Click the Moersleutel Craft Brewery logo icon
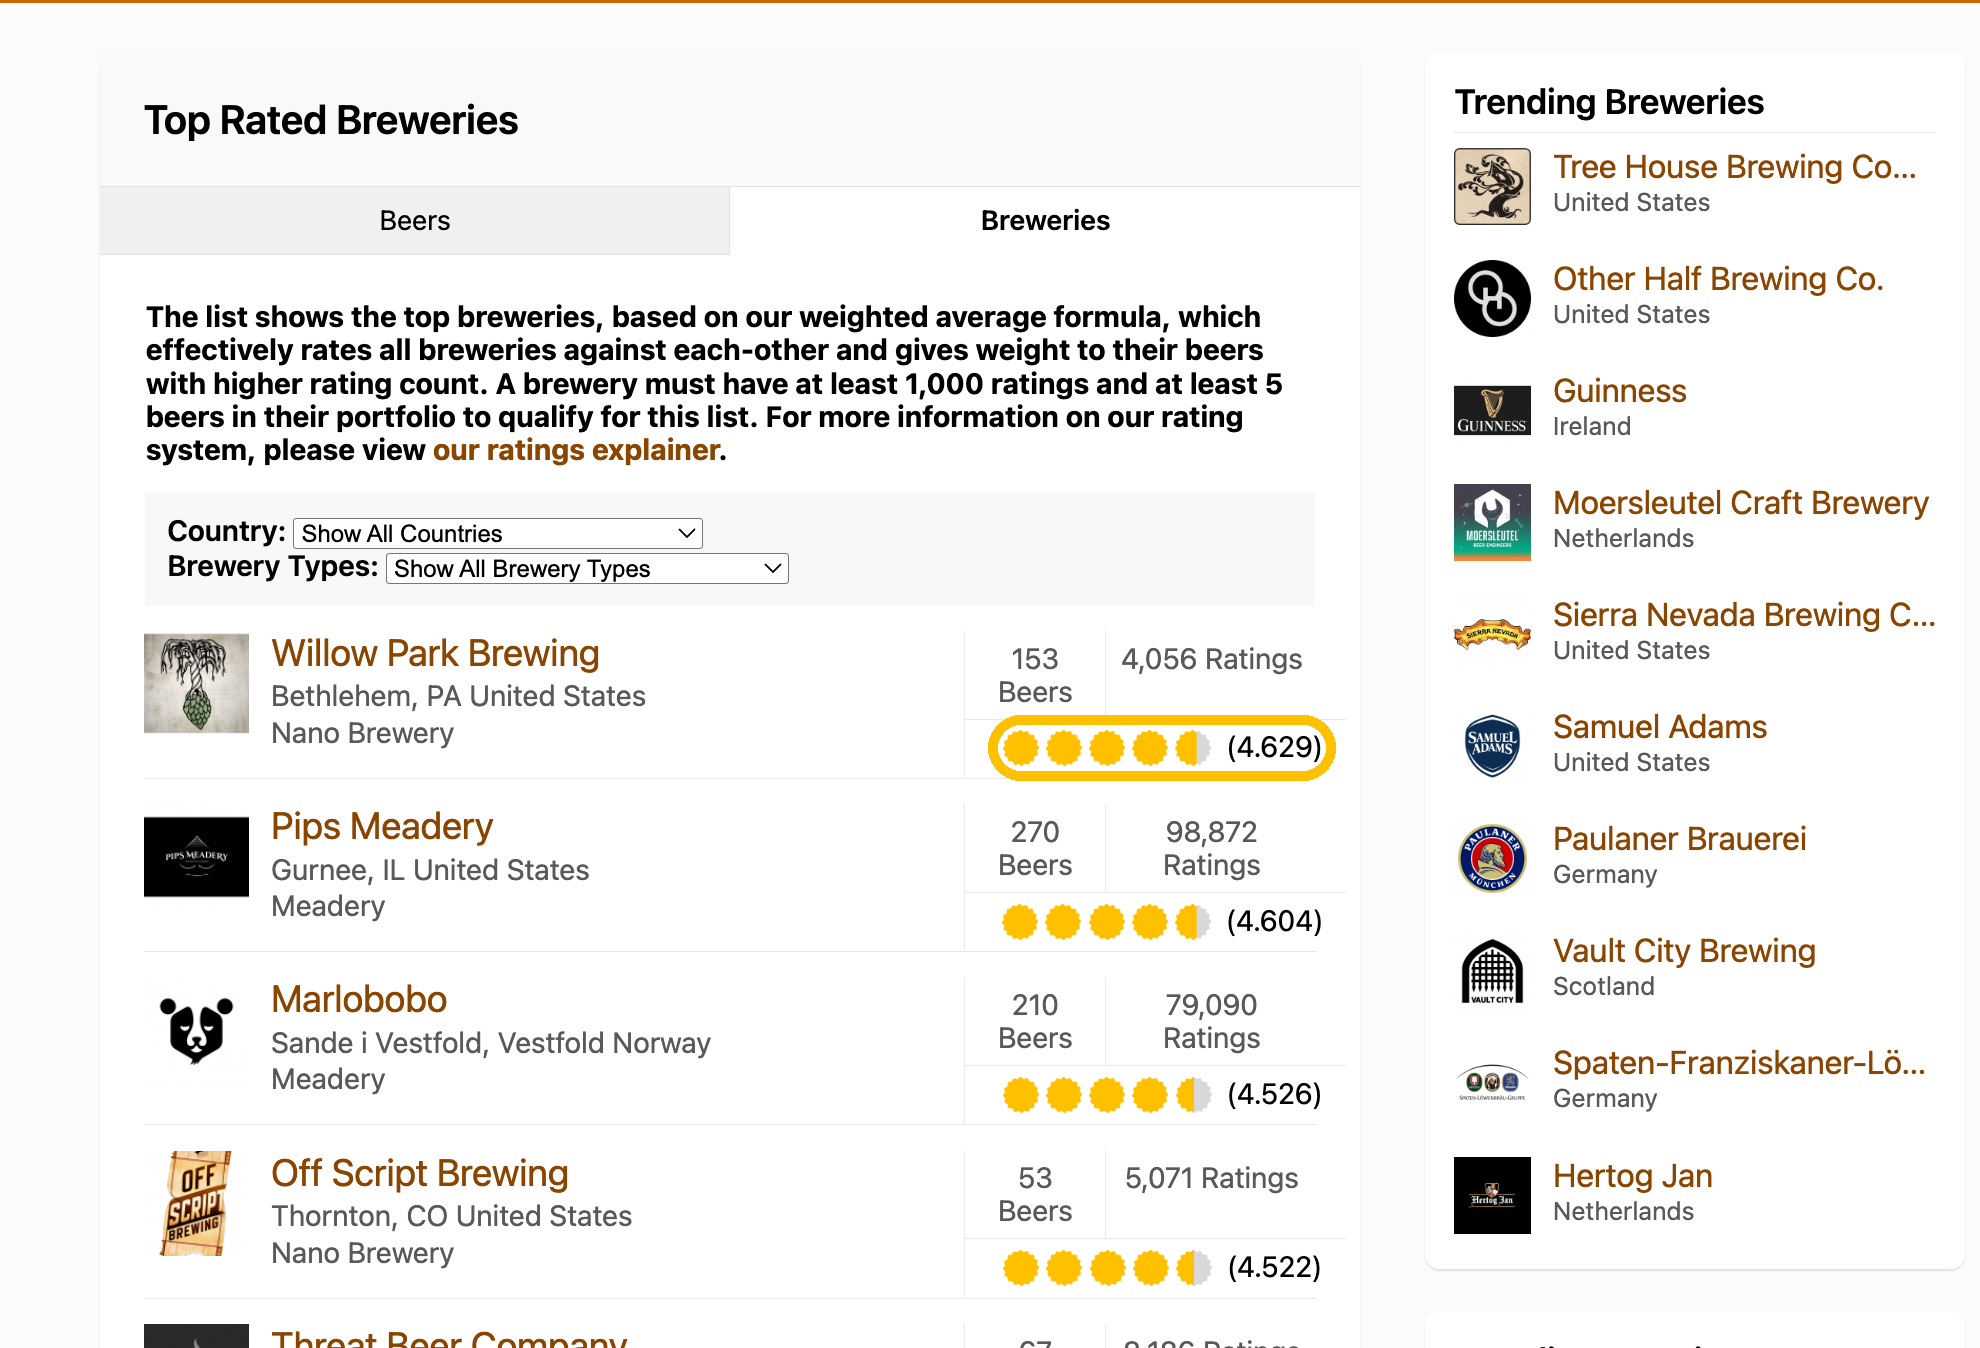Image resolution: width=1980 pixels, height=1348 pixels. 1492,522
